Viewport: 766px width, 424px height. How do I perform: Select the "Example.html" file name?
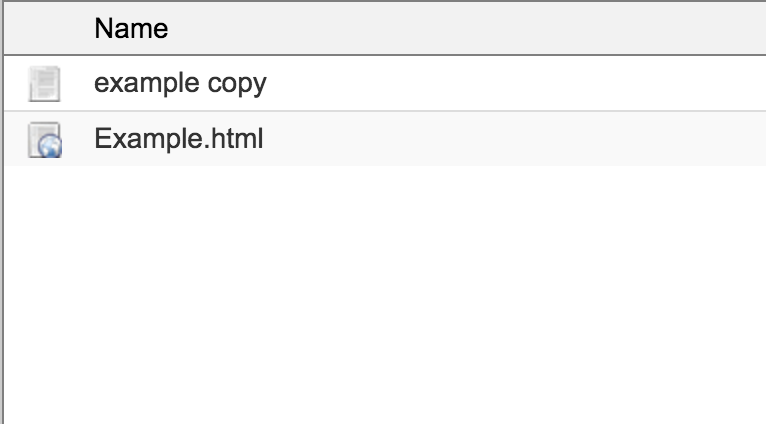[179, 138]
